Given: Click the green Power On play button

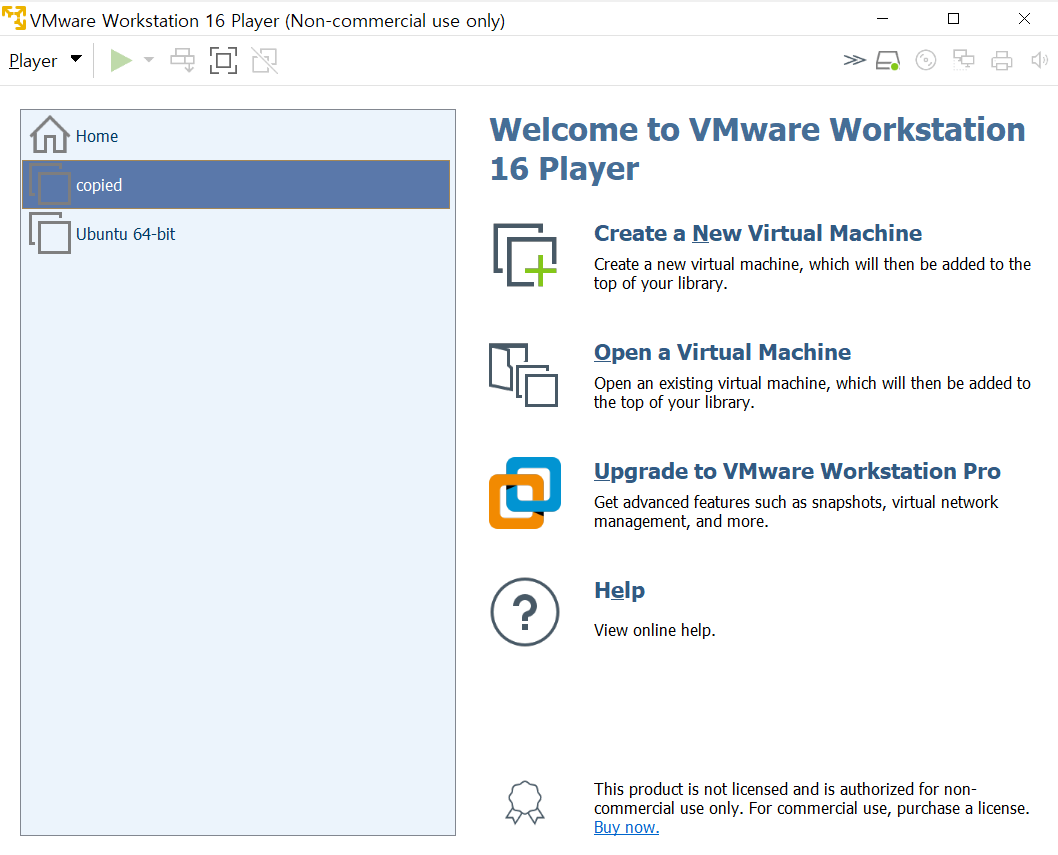Looking at the screenshot, I should 121,60.
